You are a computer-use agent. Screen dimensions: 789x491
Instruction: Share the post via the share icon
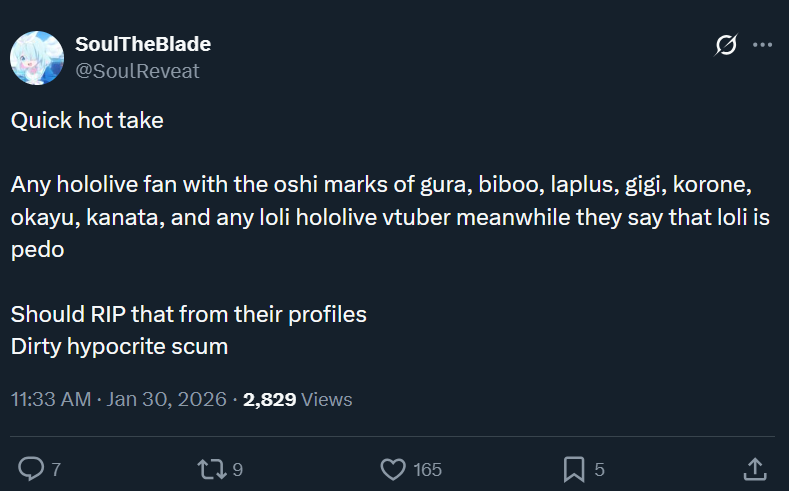(755, 468)
